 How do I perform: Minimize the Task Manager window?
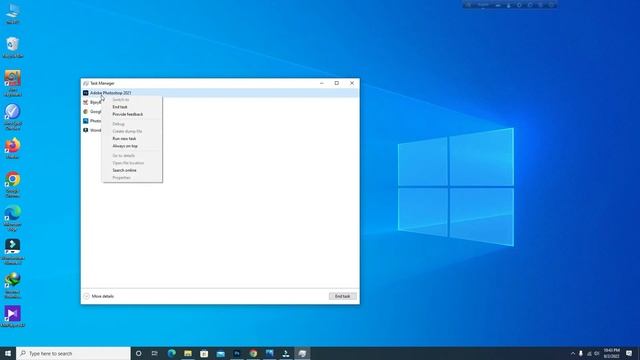(x=322, y=83)
